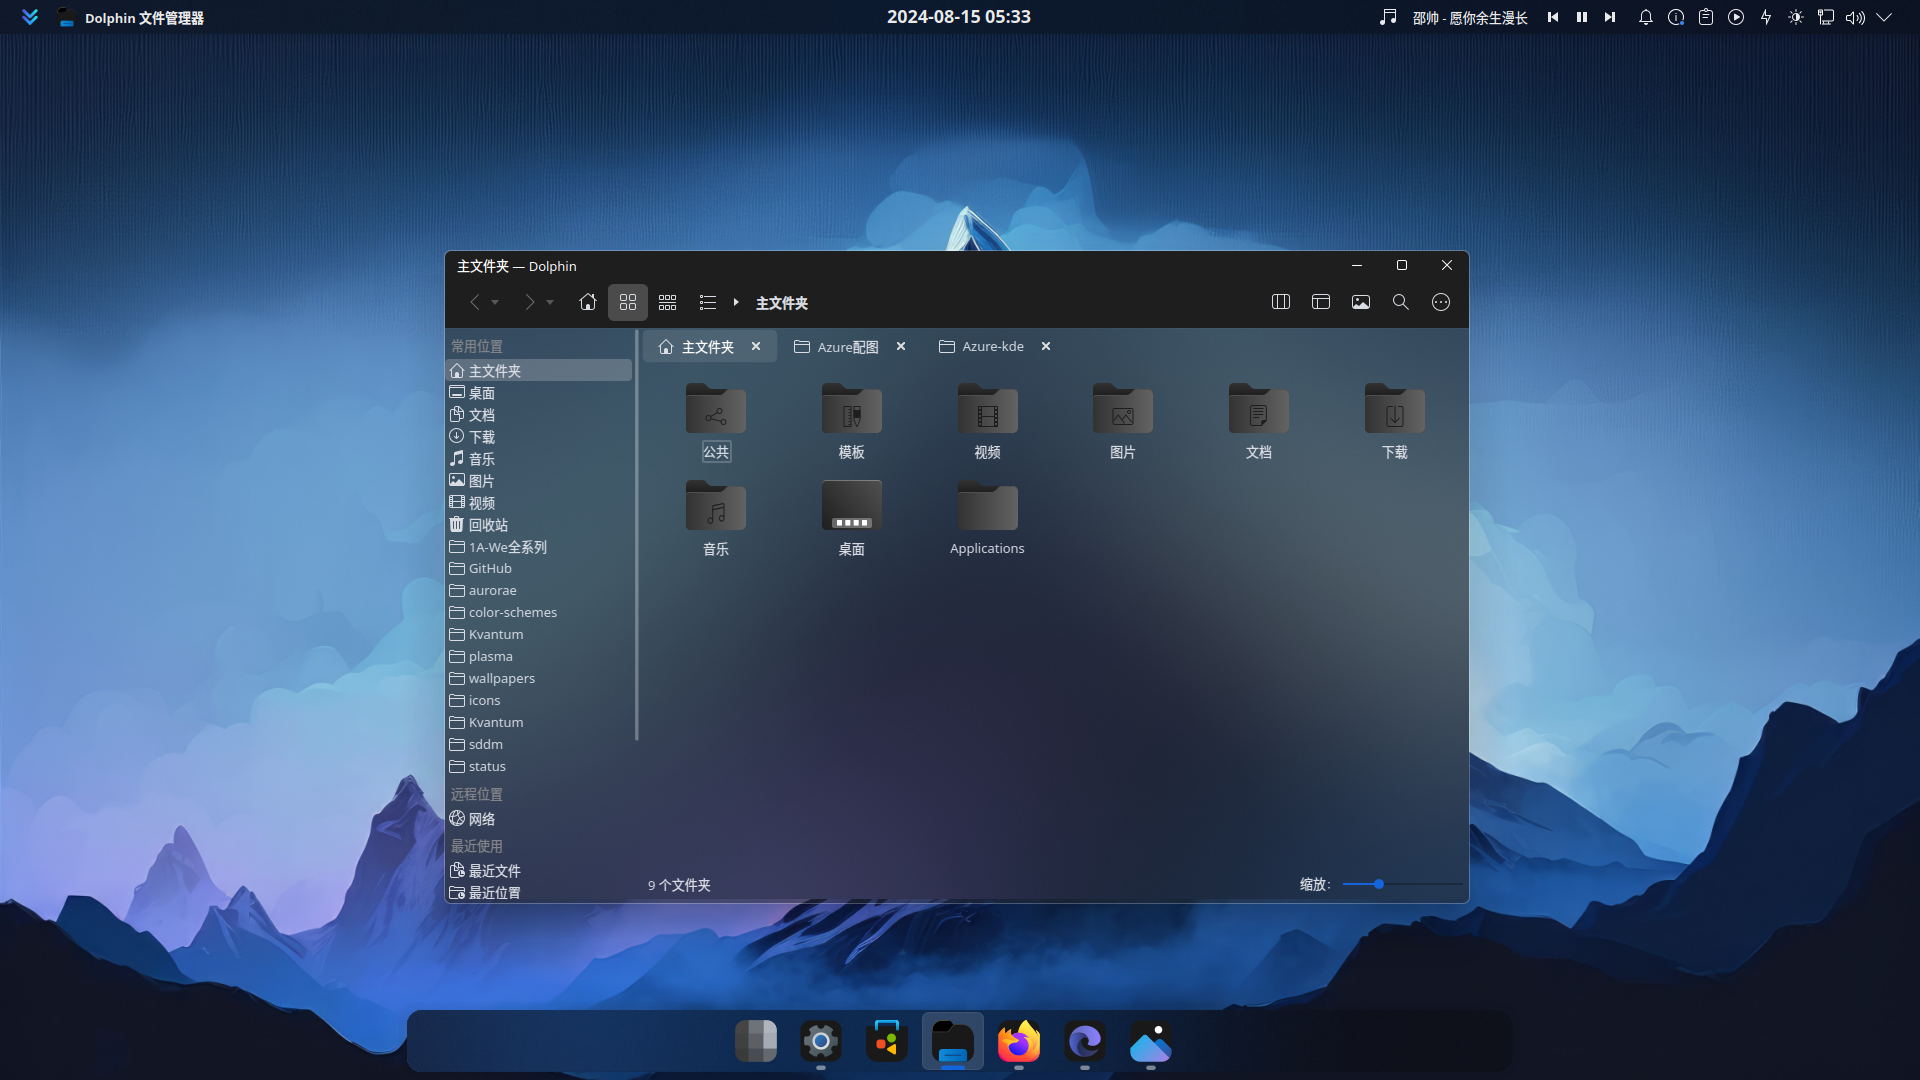Open 回收站 trash in the sidebar
Screen dimensions: 1920x1080
539,525
